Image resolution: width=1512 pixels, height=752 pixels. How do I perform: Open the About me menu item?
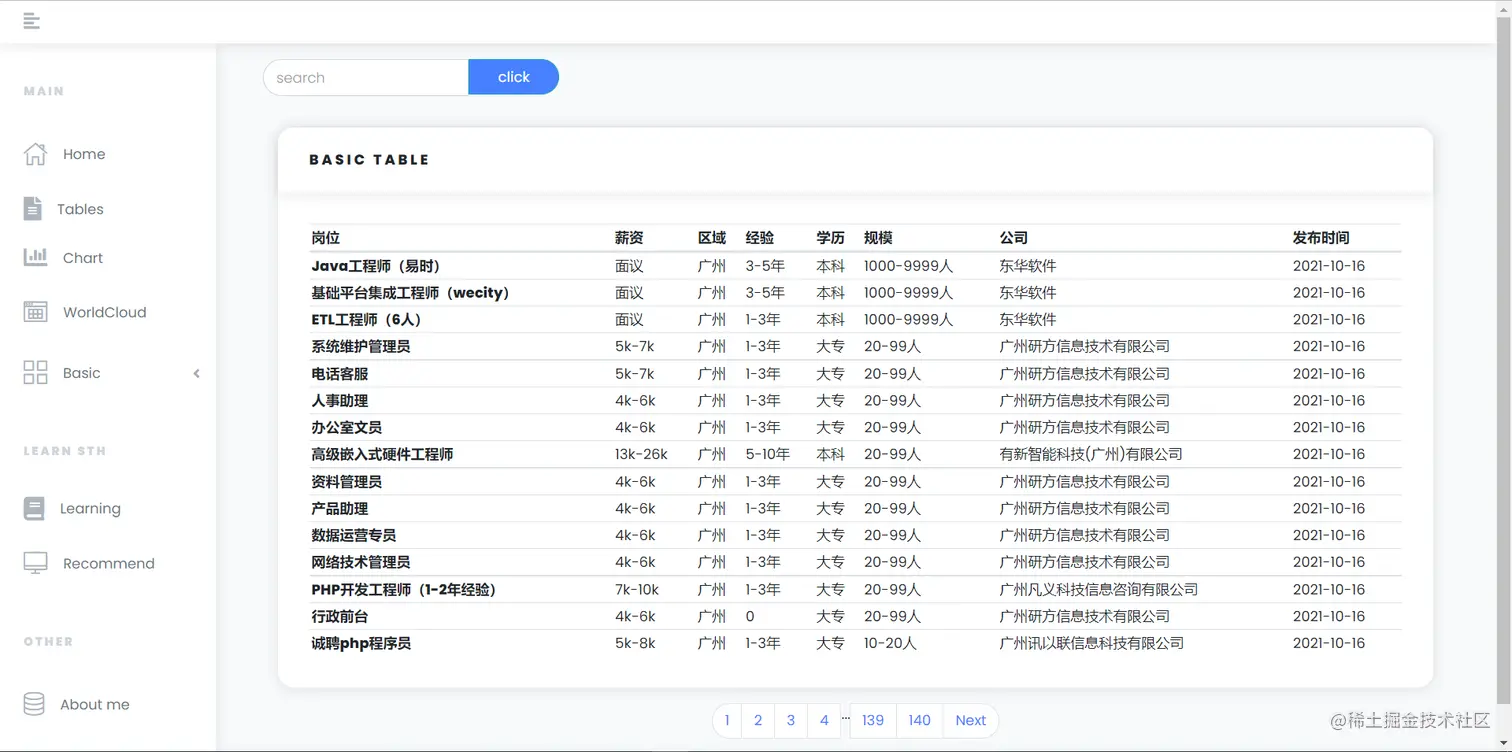click(95, 704)
